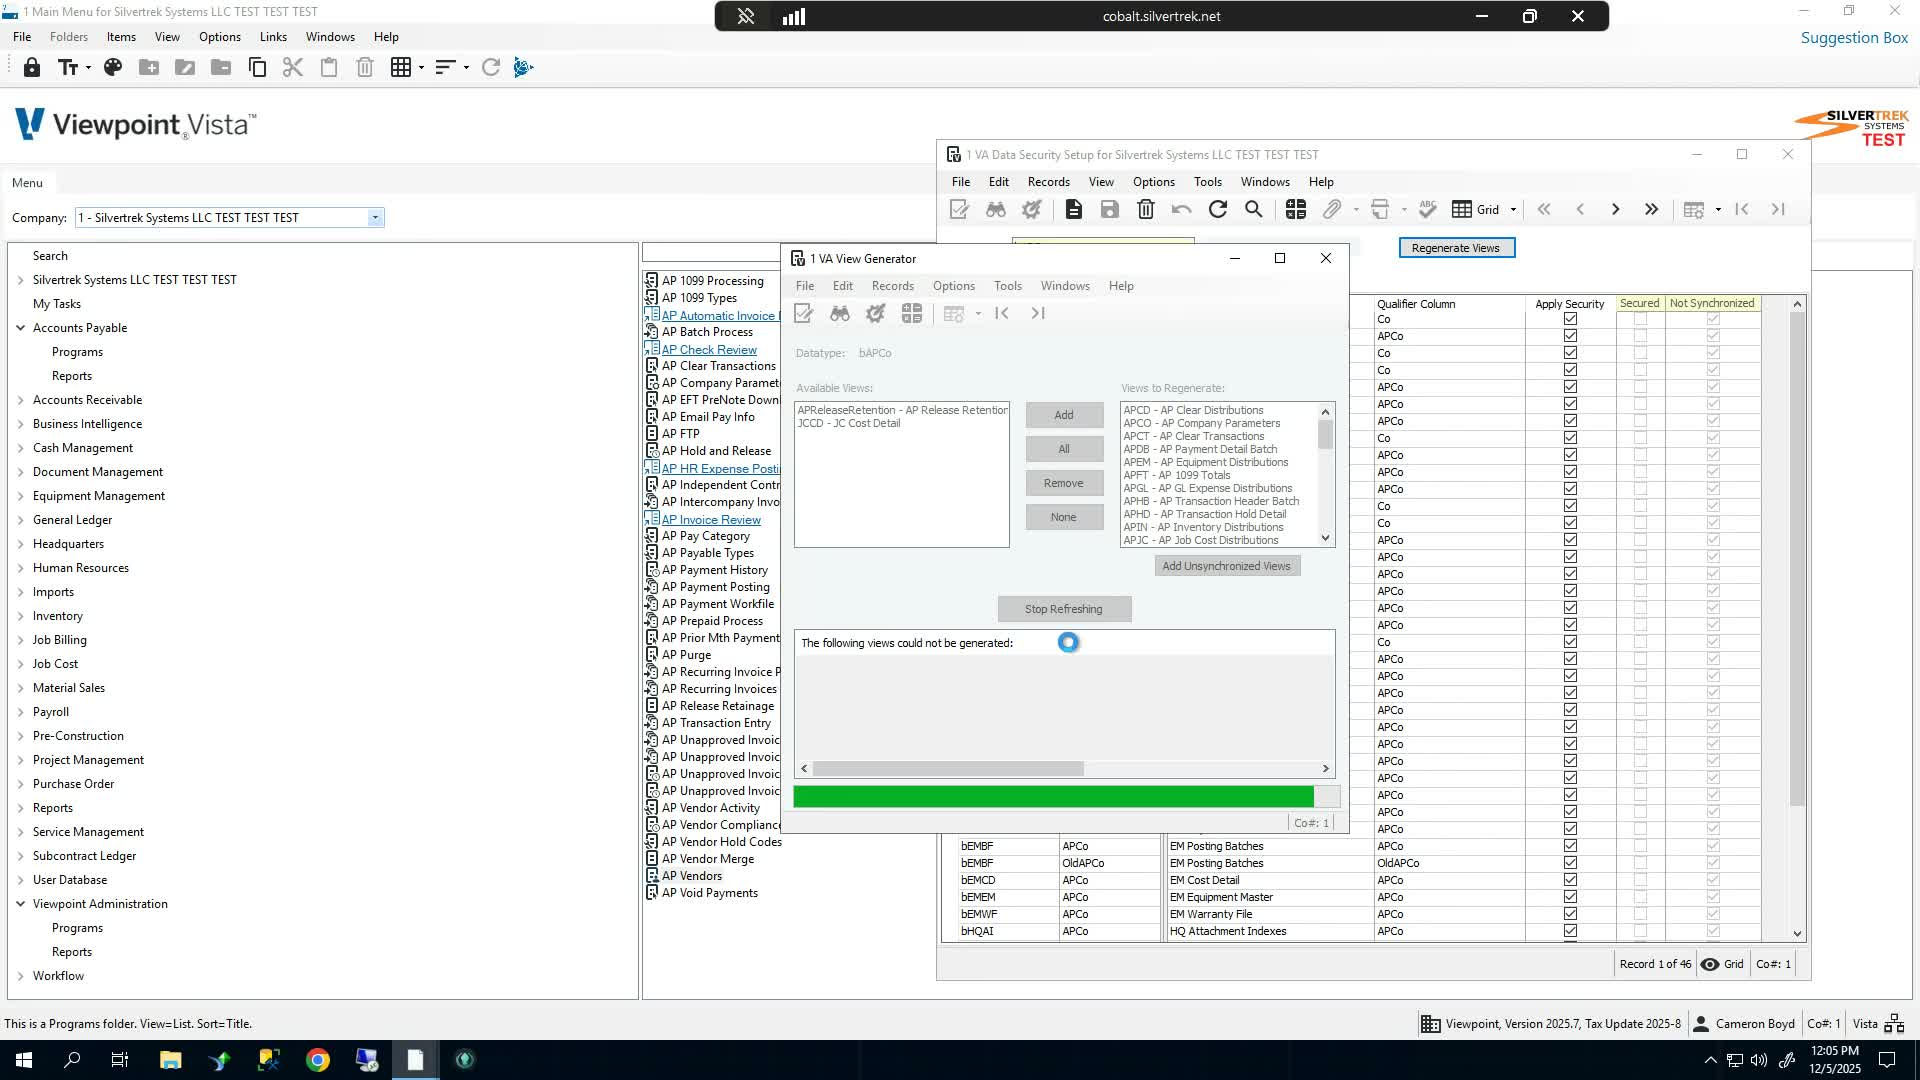Viewport: 1920px width, 1080px height.
Task: Toggle Secured checkbox for EM Equipment Master row
Action: [1640, 897]
